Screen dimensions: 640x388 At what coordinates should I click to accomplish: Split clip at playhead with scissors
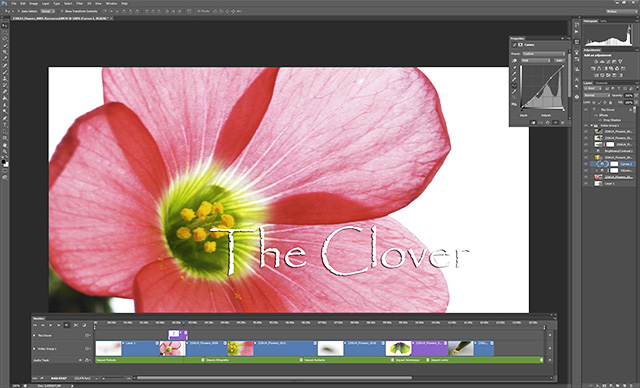coord(76,325)
